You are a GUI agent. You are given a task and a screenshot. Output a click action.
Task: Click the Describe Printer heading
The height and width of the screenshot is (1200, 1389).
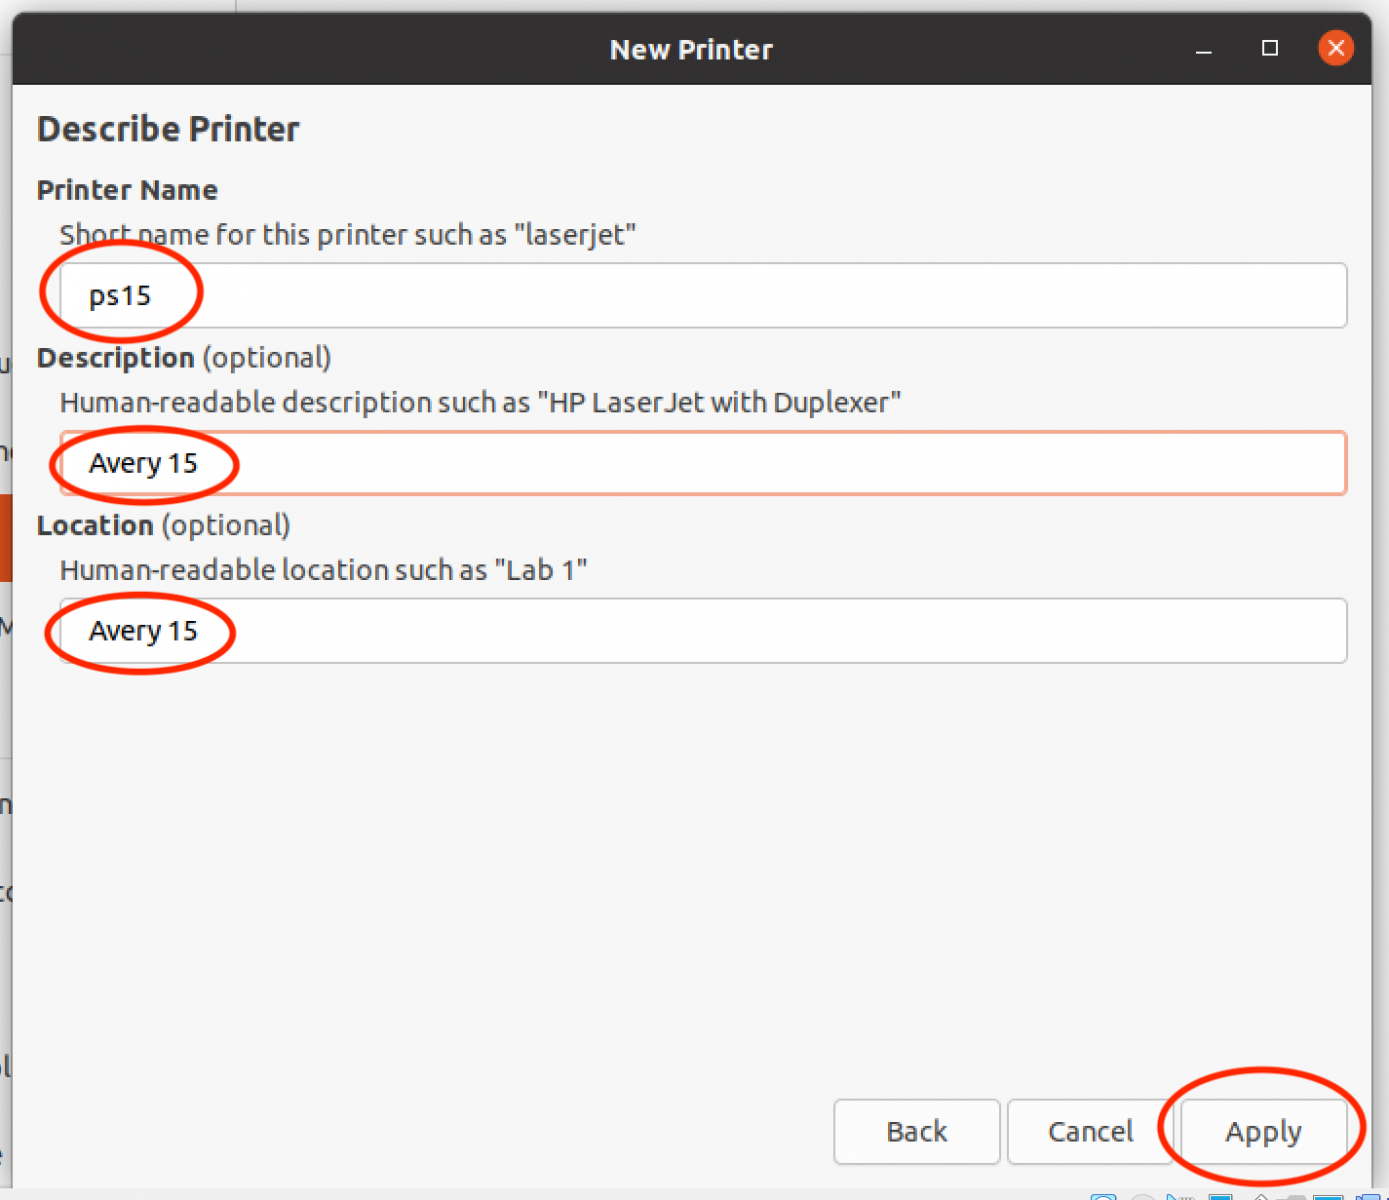168,129
